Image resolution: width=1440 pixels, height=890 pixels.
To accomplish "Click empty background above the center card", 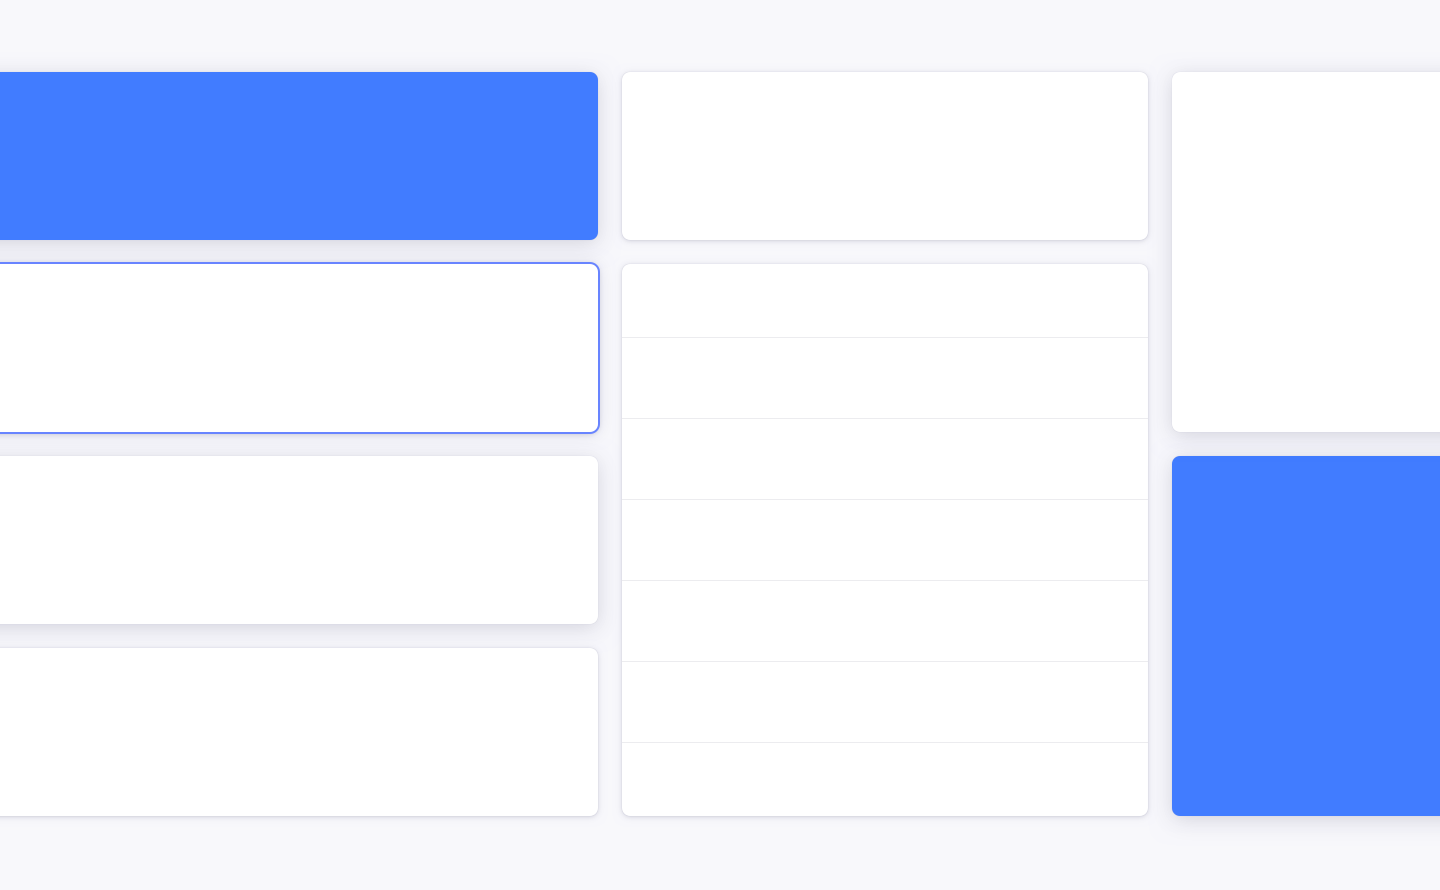I will coord(885,35).
